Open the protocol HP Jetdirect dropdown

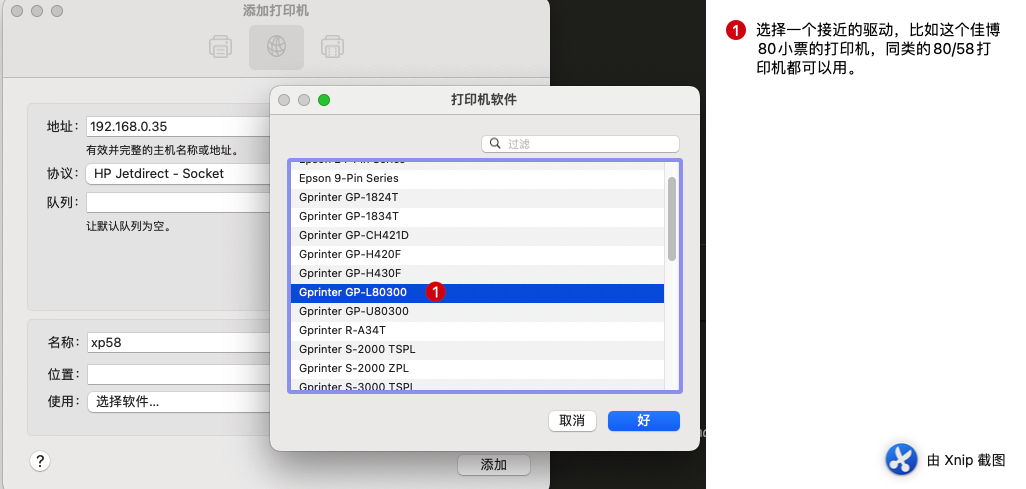pyautogui.click(x=178, y=174)
